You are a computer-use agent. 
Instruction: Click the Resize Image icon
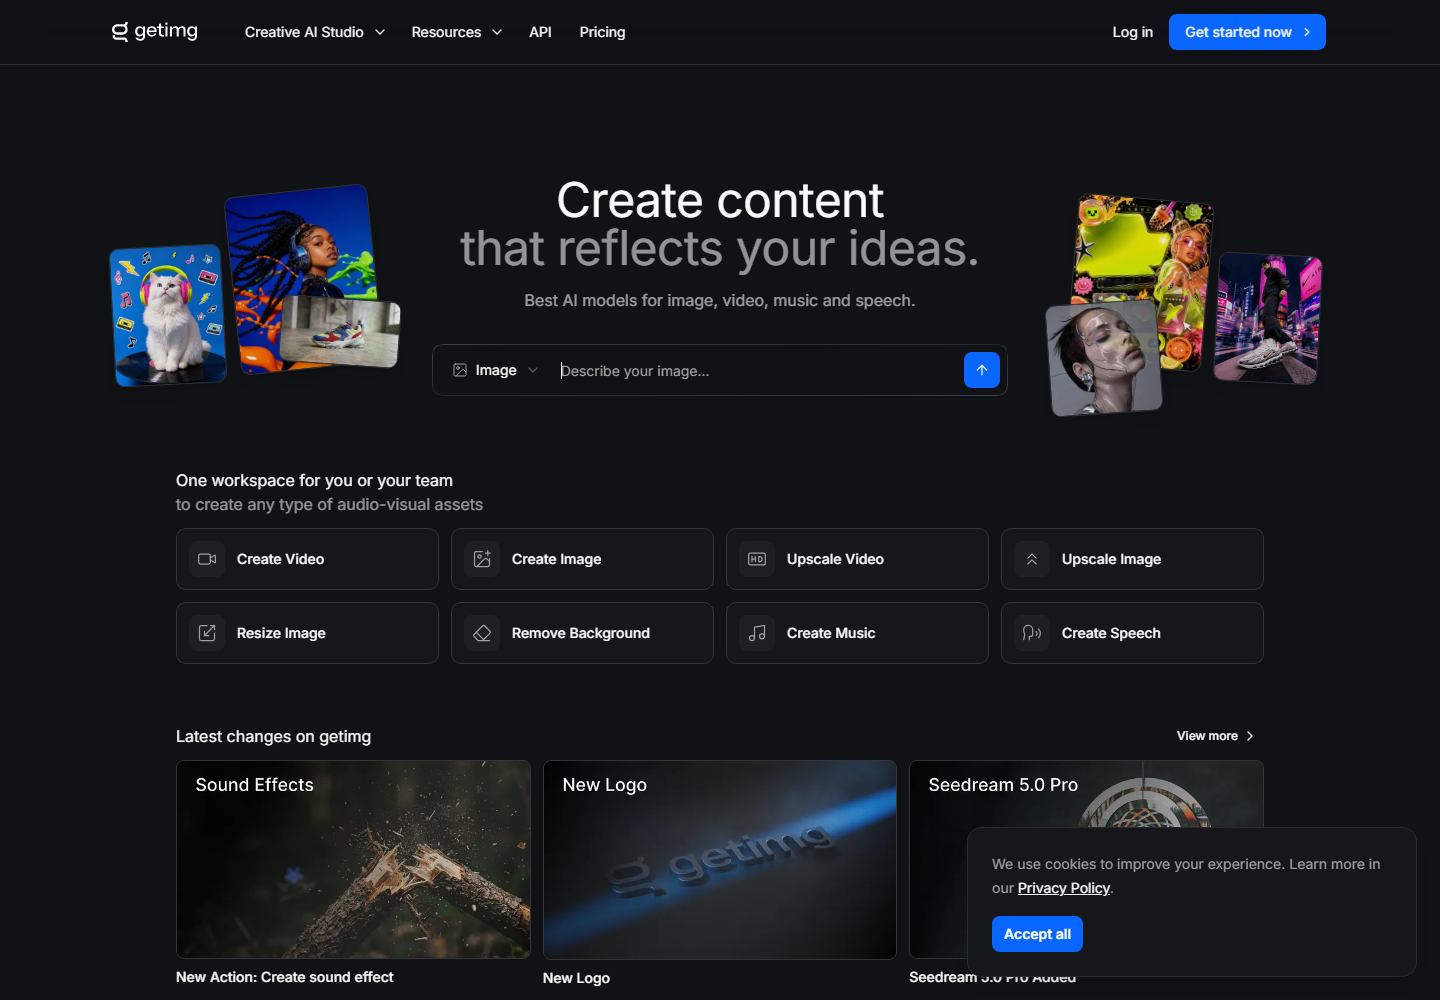[207, 633]
